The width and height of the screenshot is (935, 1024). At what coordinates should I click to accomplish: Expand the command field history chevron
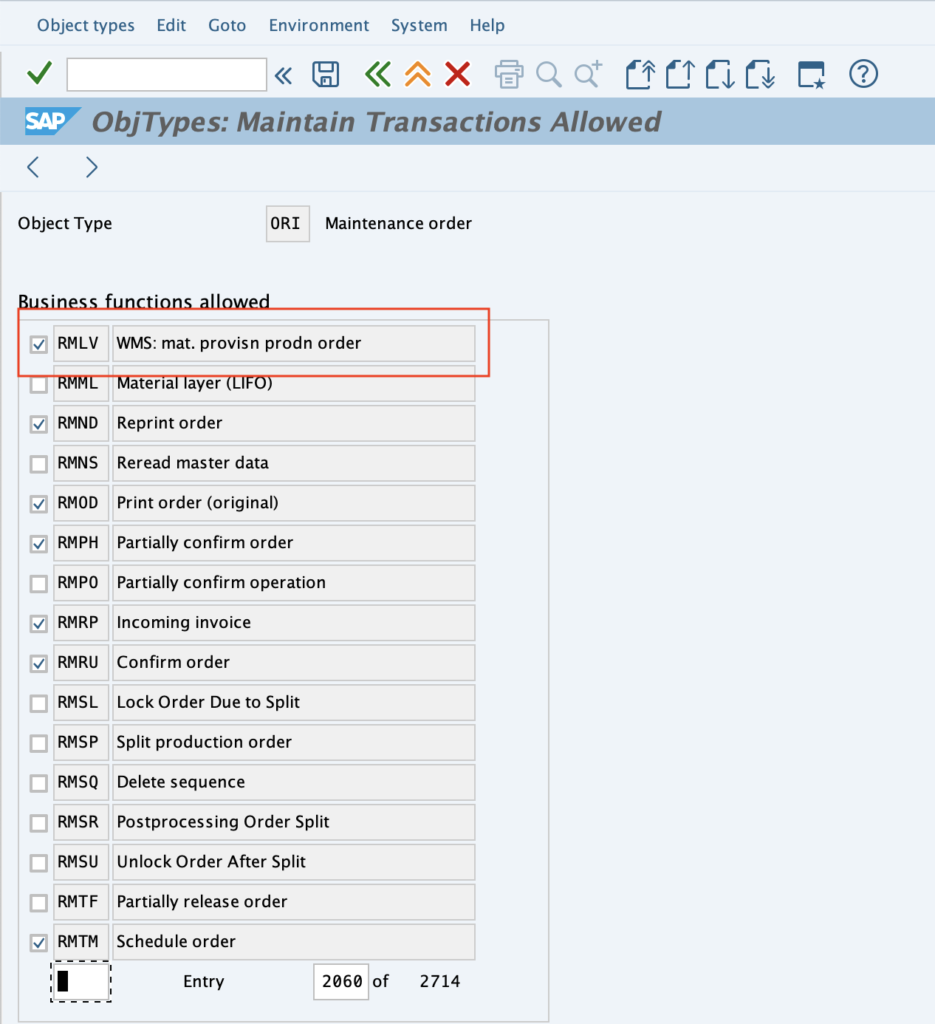[x=283, y=74]
